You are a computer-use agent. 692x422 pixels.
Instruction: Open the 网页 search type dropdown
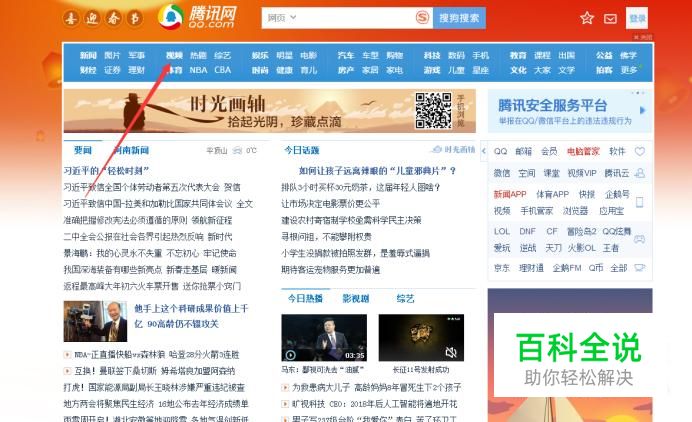(x=281, y=18)
